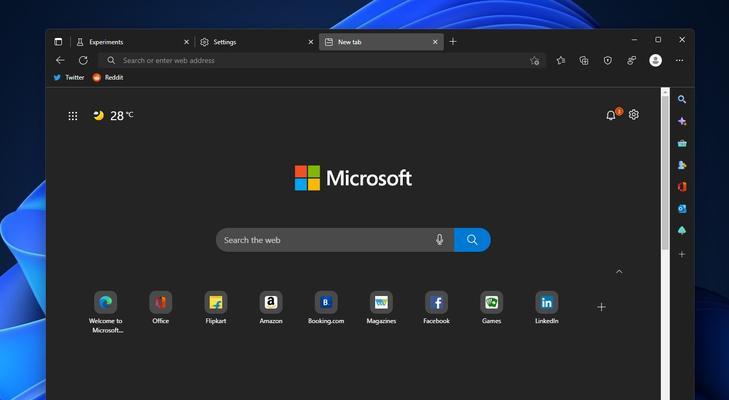Open the Settings and more ellipsis menu
Image resolution: width=729 pixels, height=400 pixels.
point(680,60)
